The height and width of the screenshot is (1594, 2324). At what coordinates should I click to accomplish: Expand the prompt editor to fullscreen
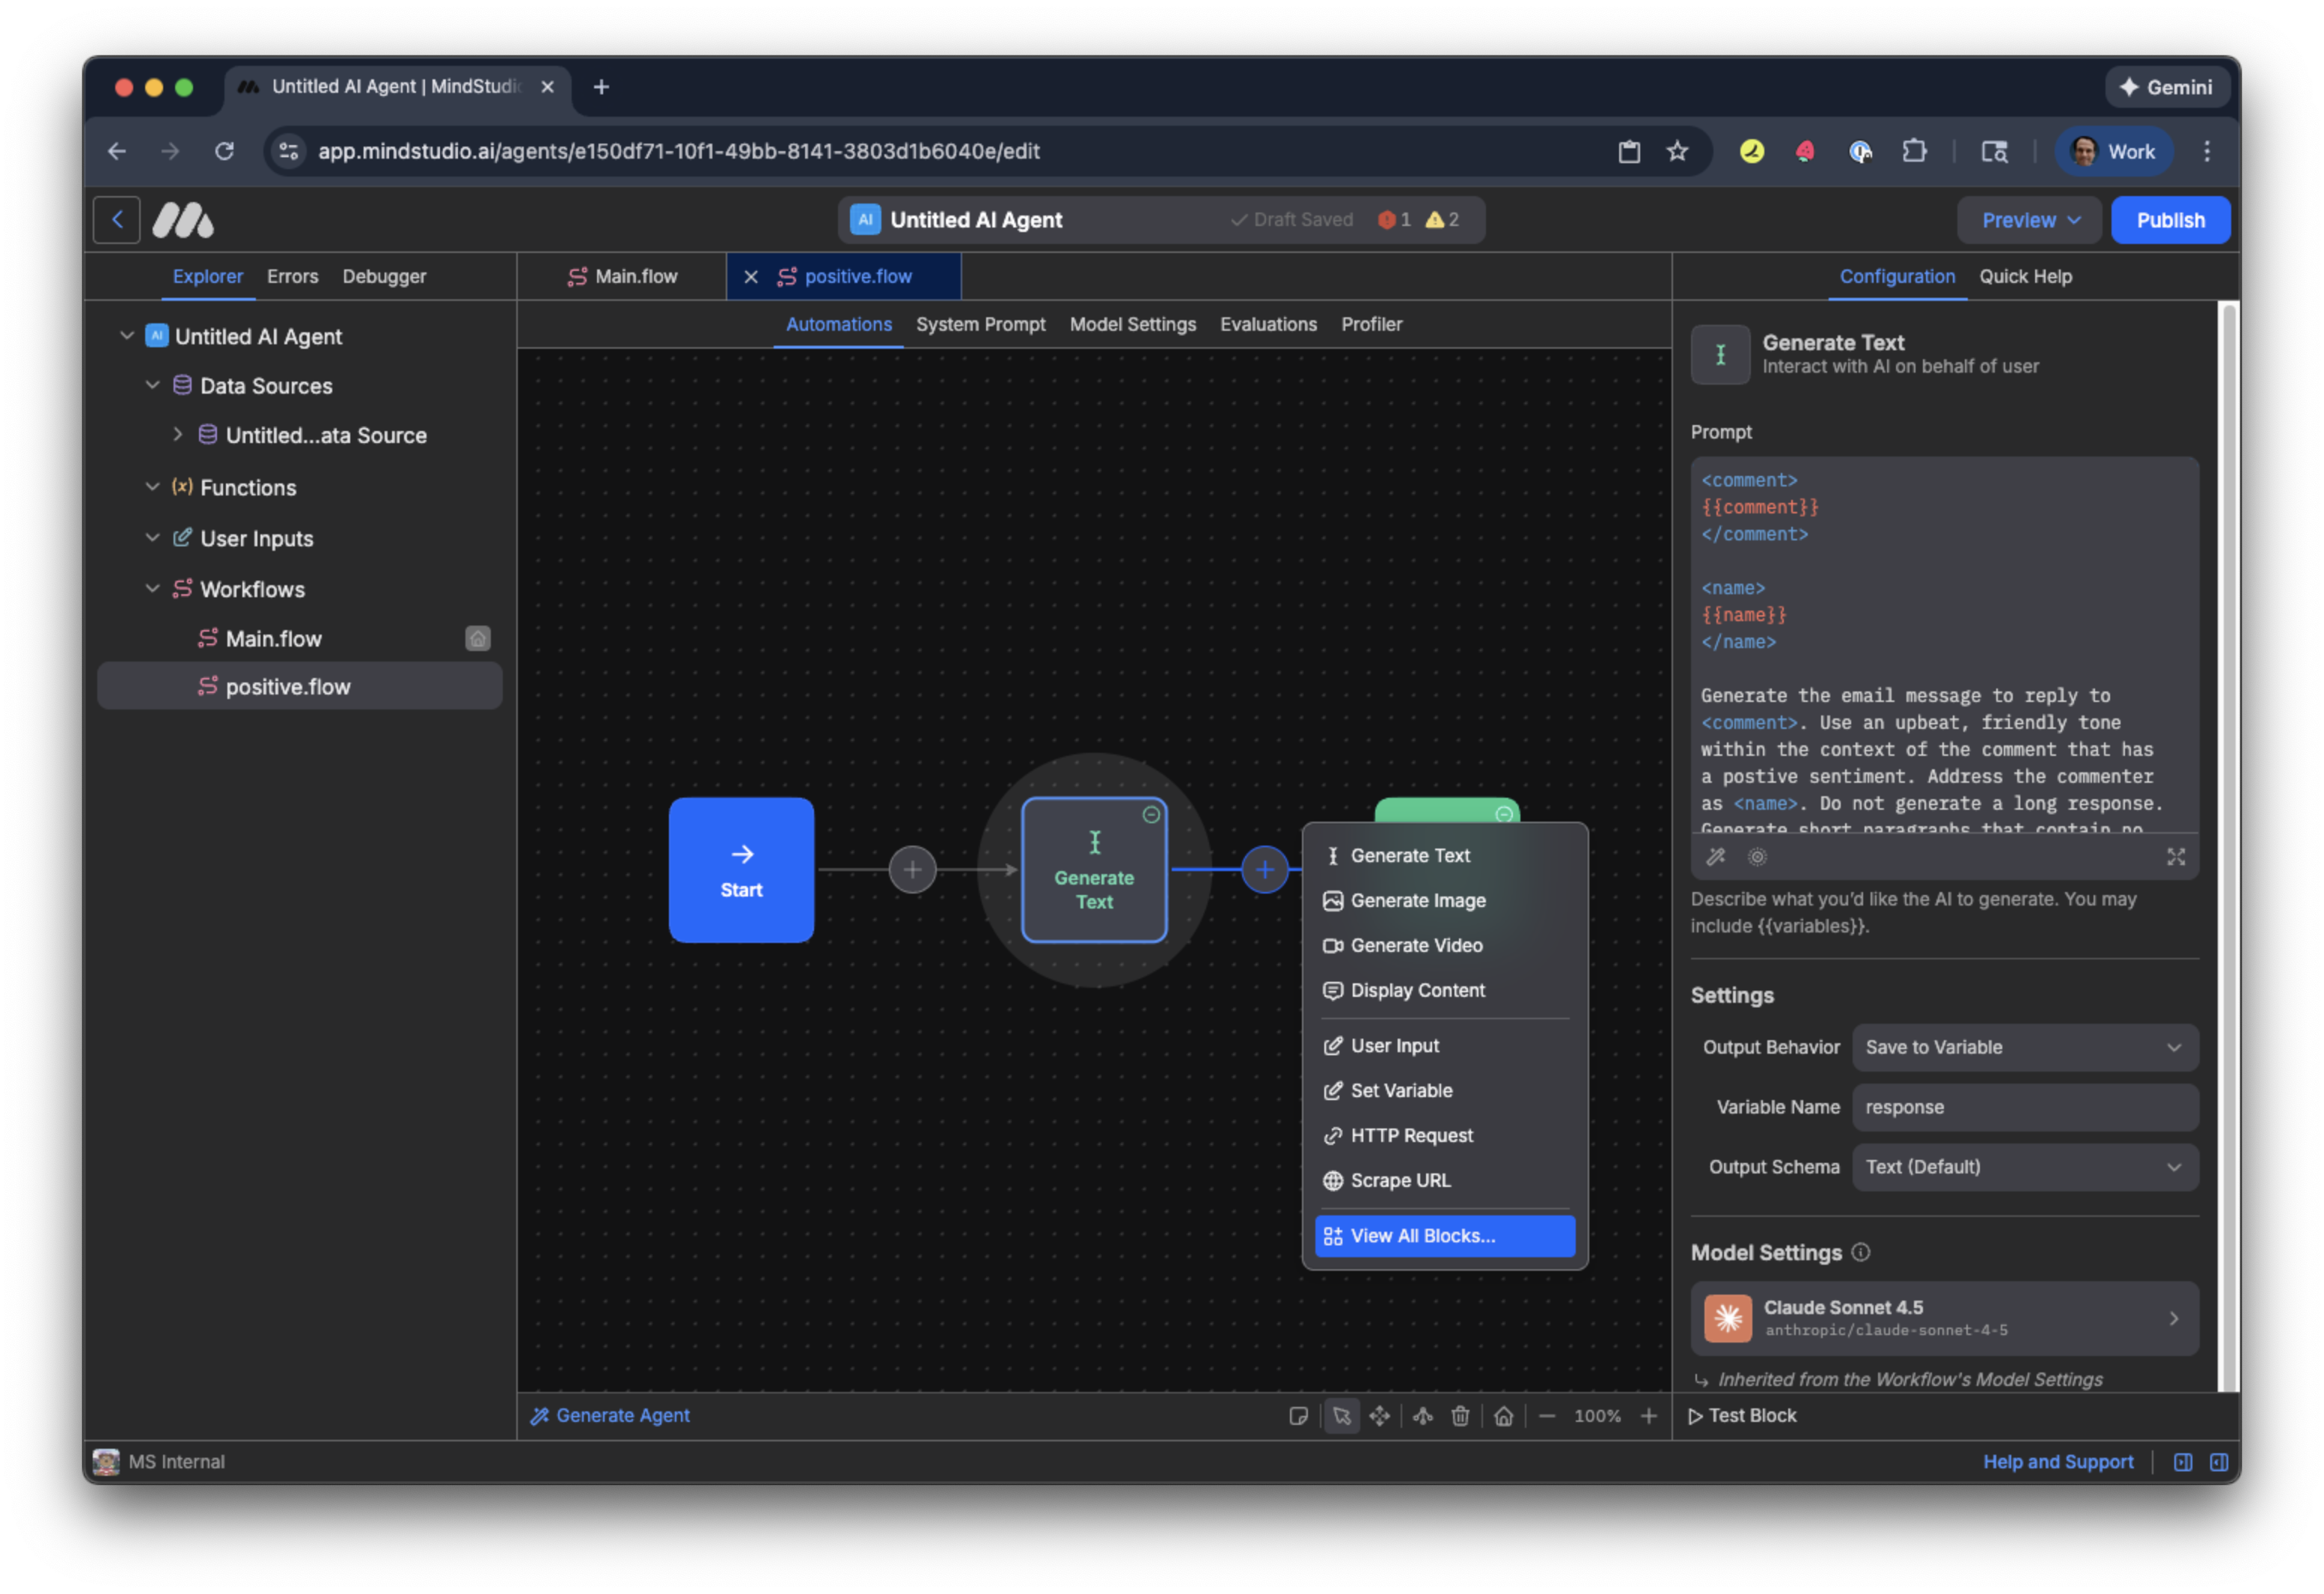(x=2176, y=857)
